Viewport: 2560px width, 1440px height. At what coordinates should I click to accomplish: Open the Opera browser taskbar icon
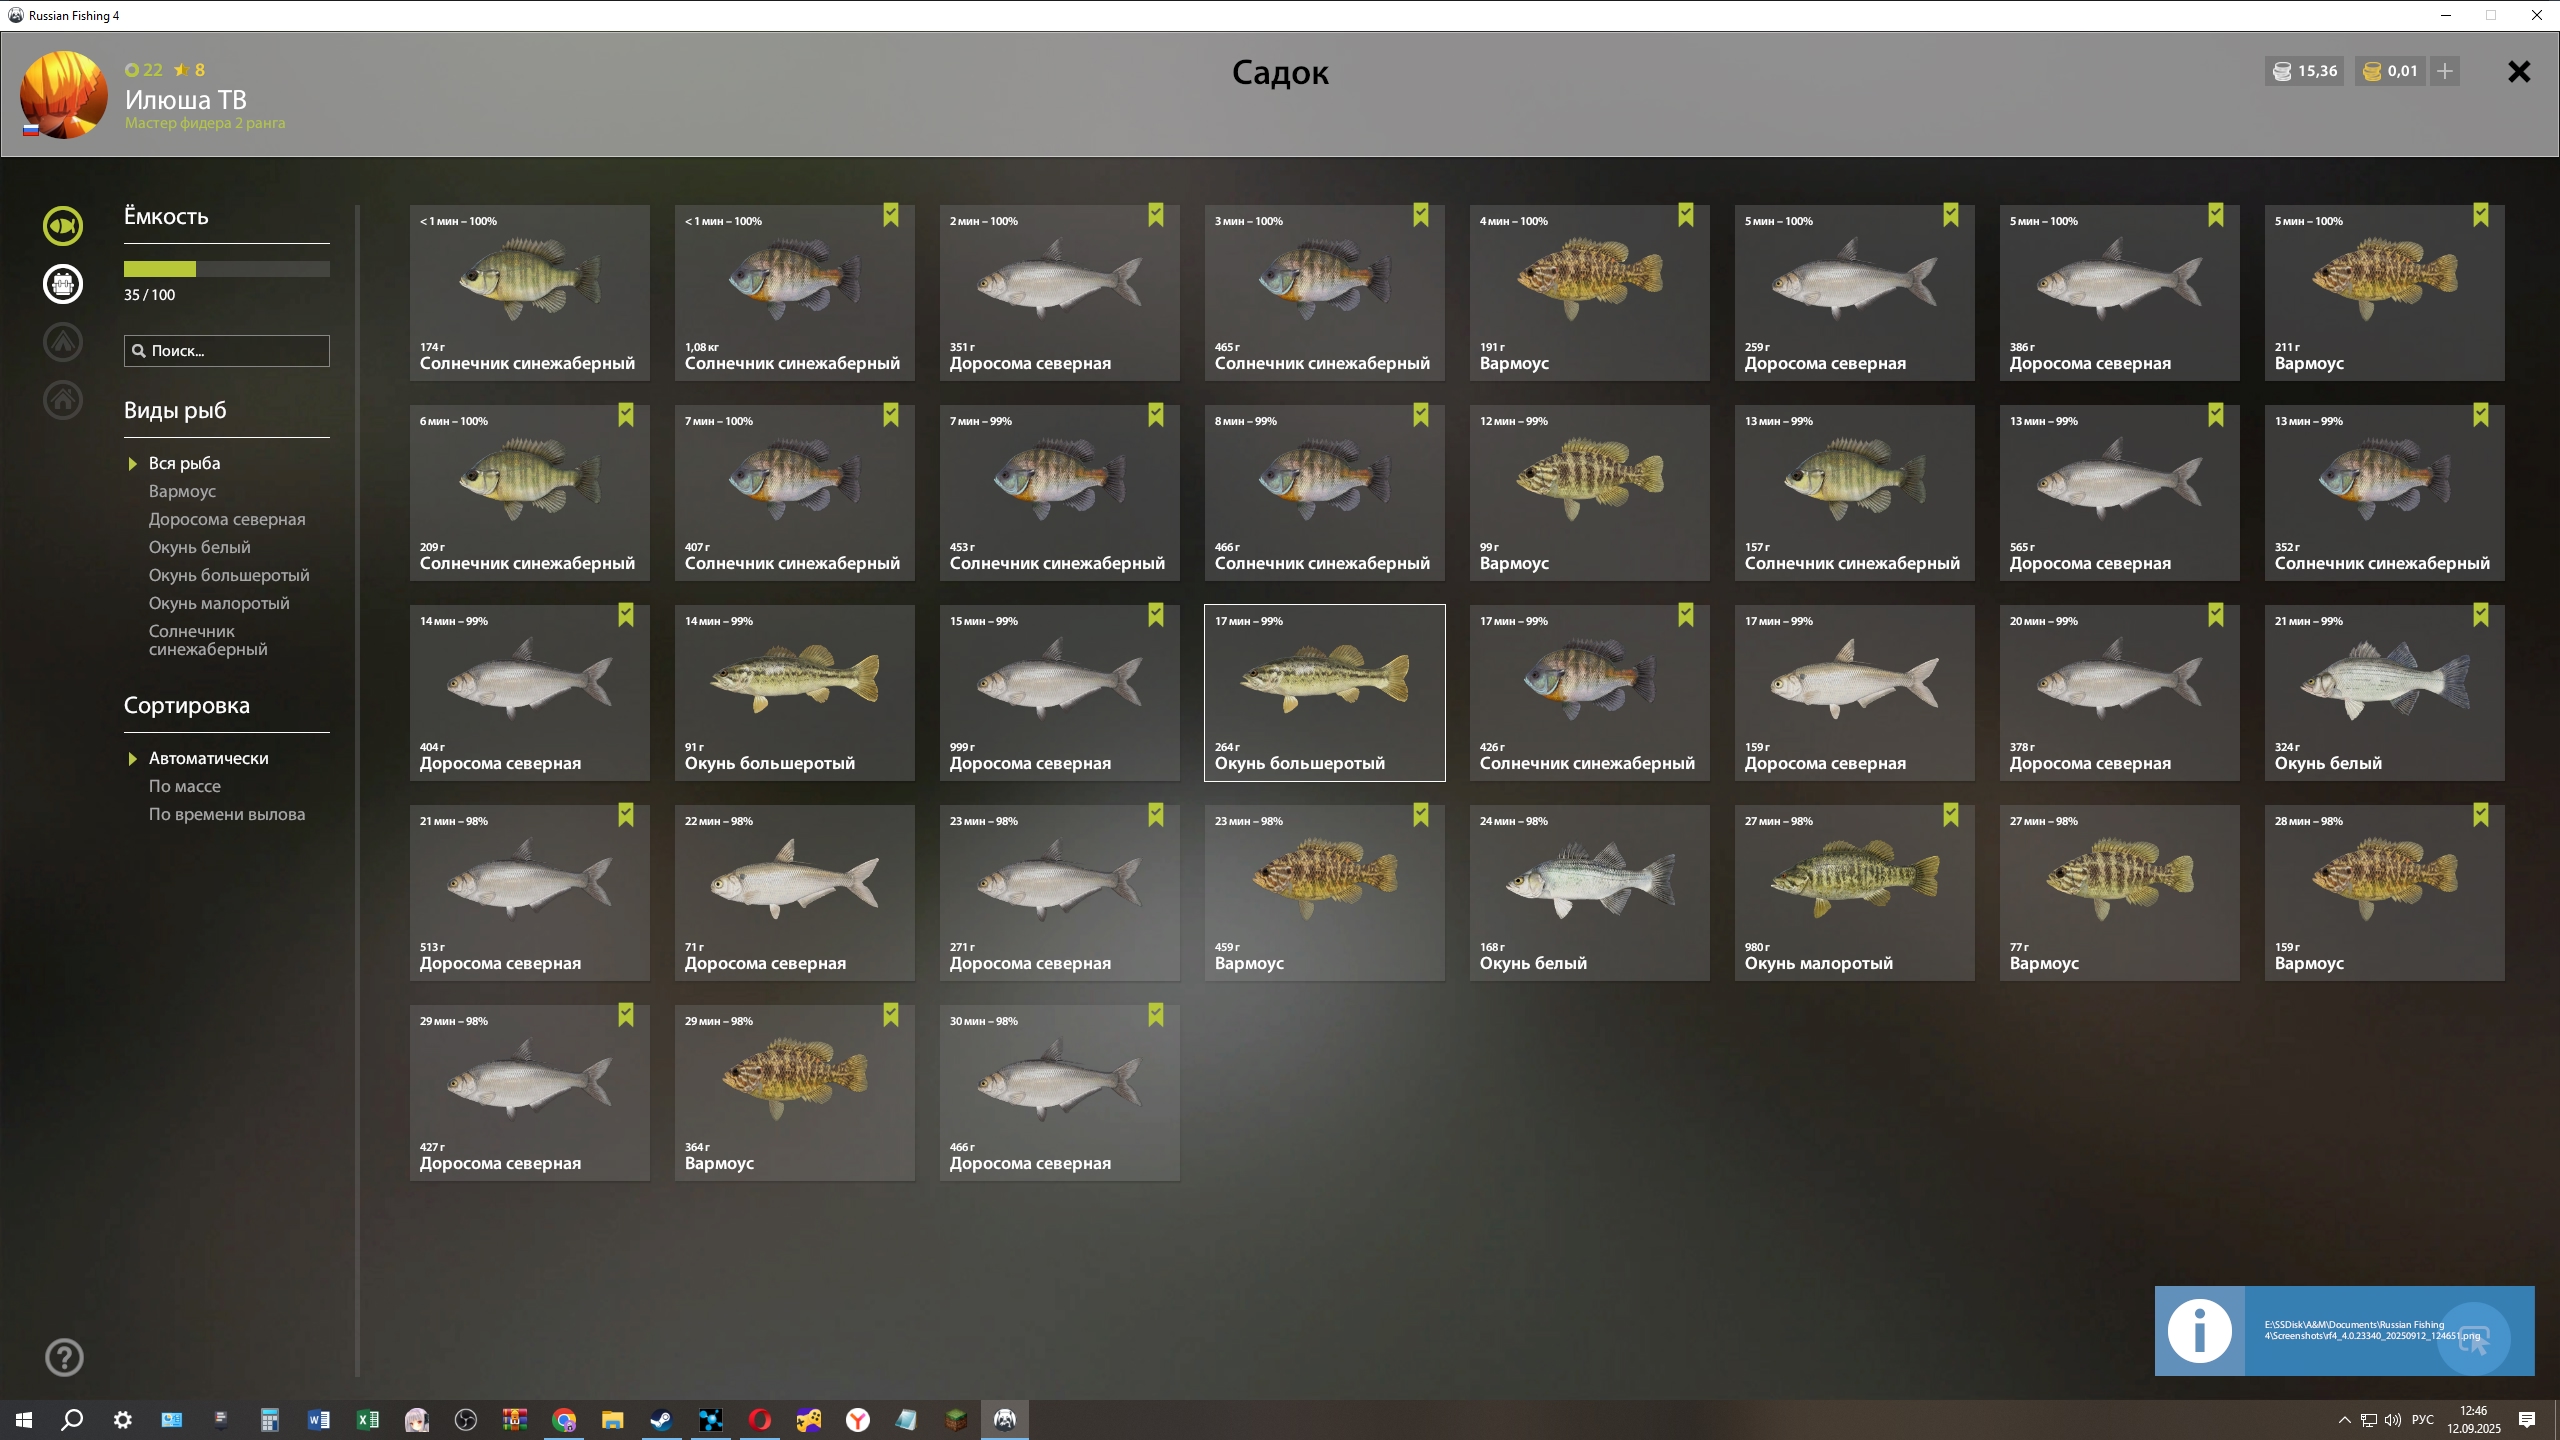click(759, 1420)
